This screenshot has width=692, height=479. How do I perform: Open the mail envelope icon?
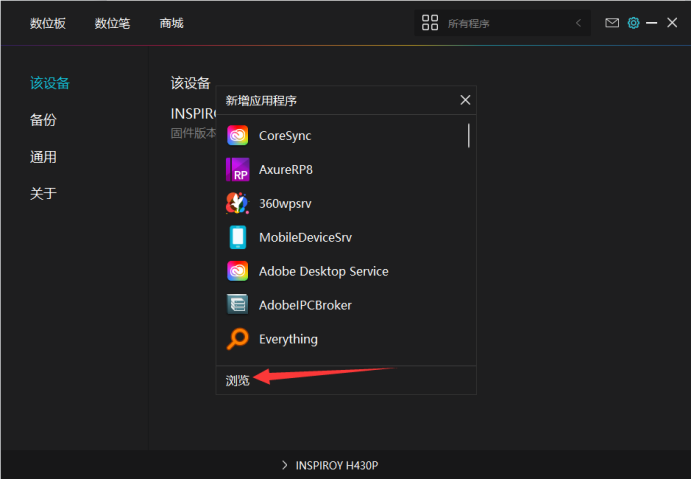(612, 23)
